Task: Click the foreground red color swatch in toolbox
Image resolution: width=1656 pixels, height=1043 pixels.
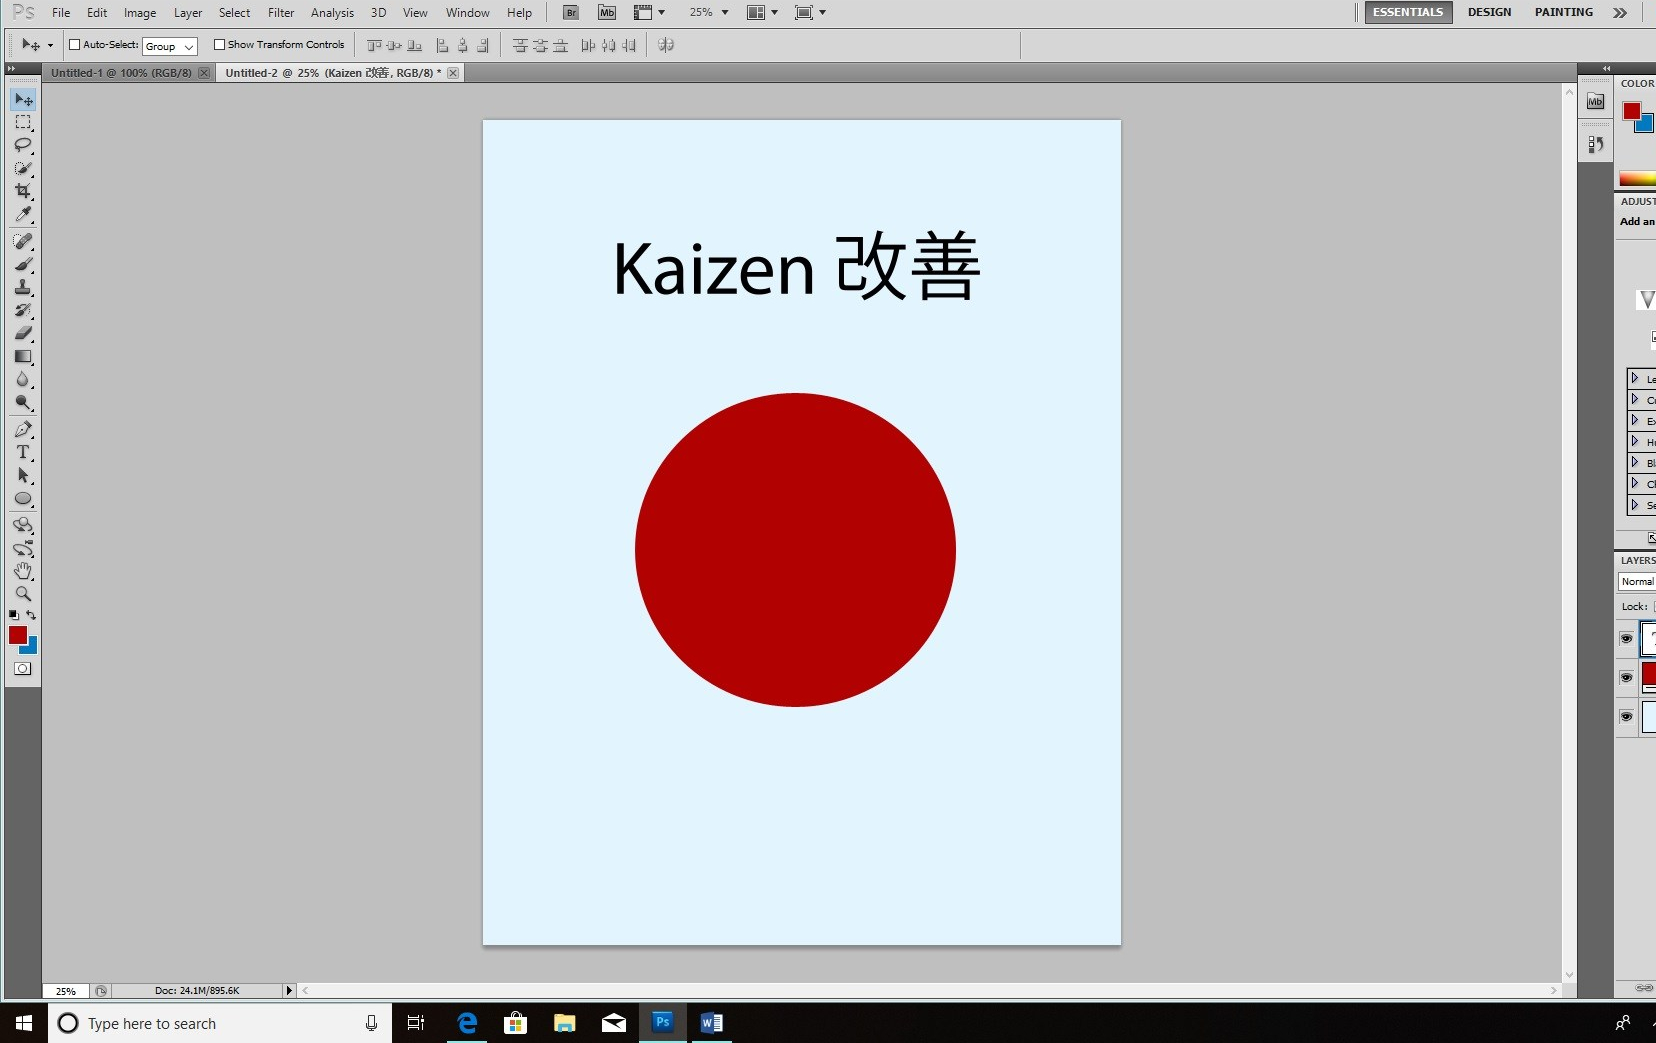Action: (x=17, y=635)
